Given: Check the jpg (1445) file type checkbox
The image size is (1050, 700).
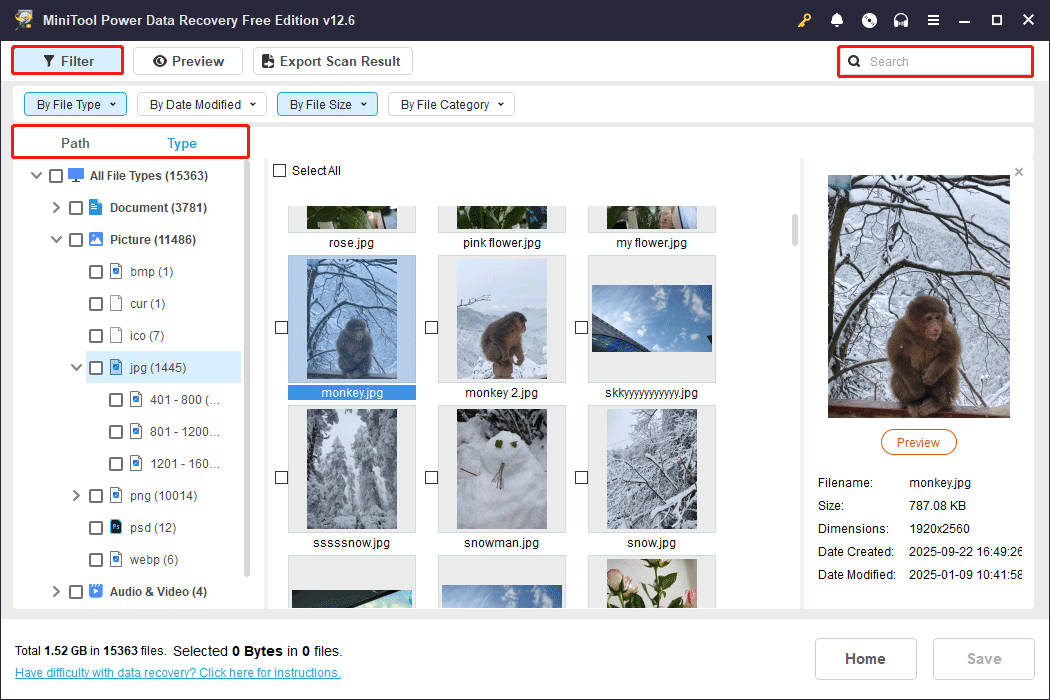Looking at the screenshot, I should [95, 367].
